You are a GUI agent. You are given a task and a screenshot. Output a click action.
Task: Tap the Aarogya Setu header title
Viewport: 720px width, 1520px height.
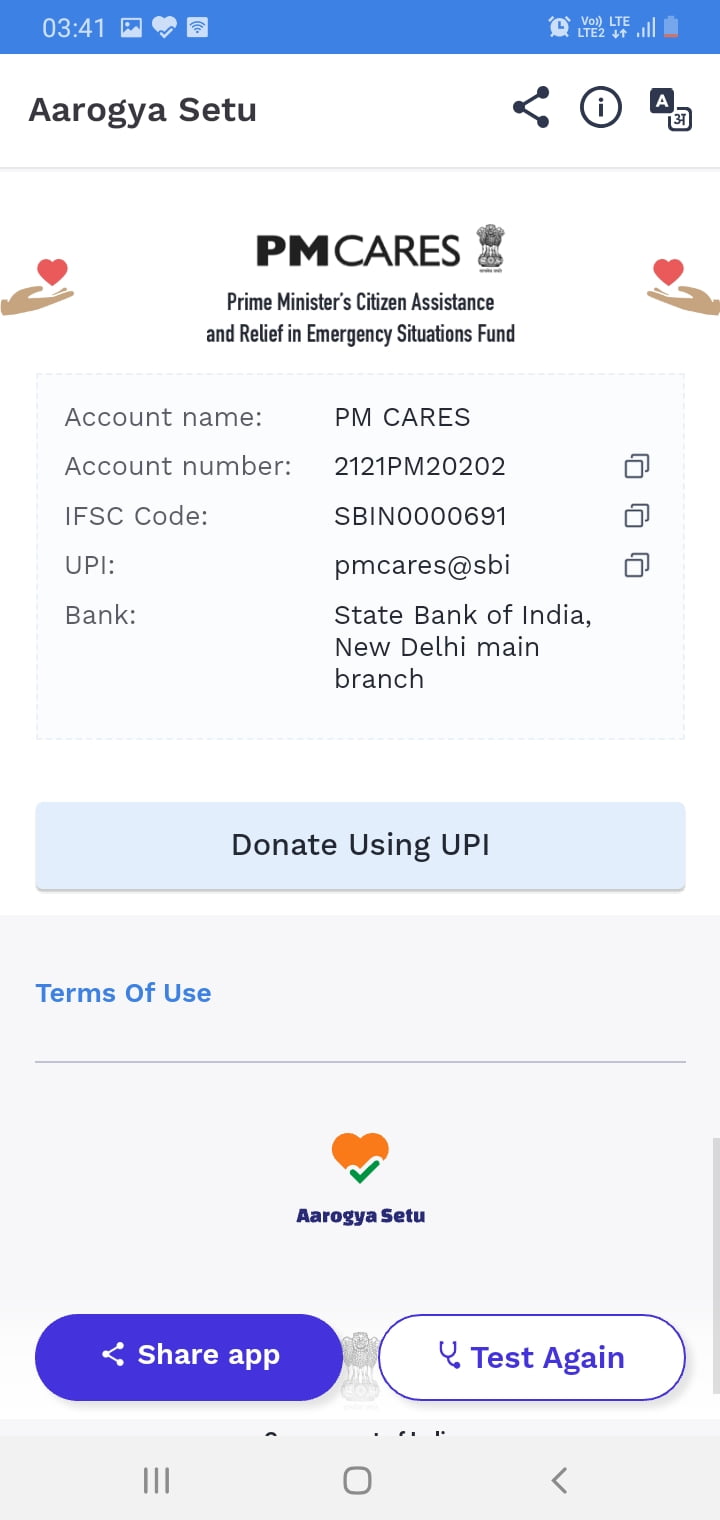point(143,110)
